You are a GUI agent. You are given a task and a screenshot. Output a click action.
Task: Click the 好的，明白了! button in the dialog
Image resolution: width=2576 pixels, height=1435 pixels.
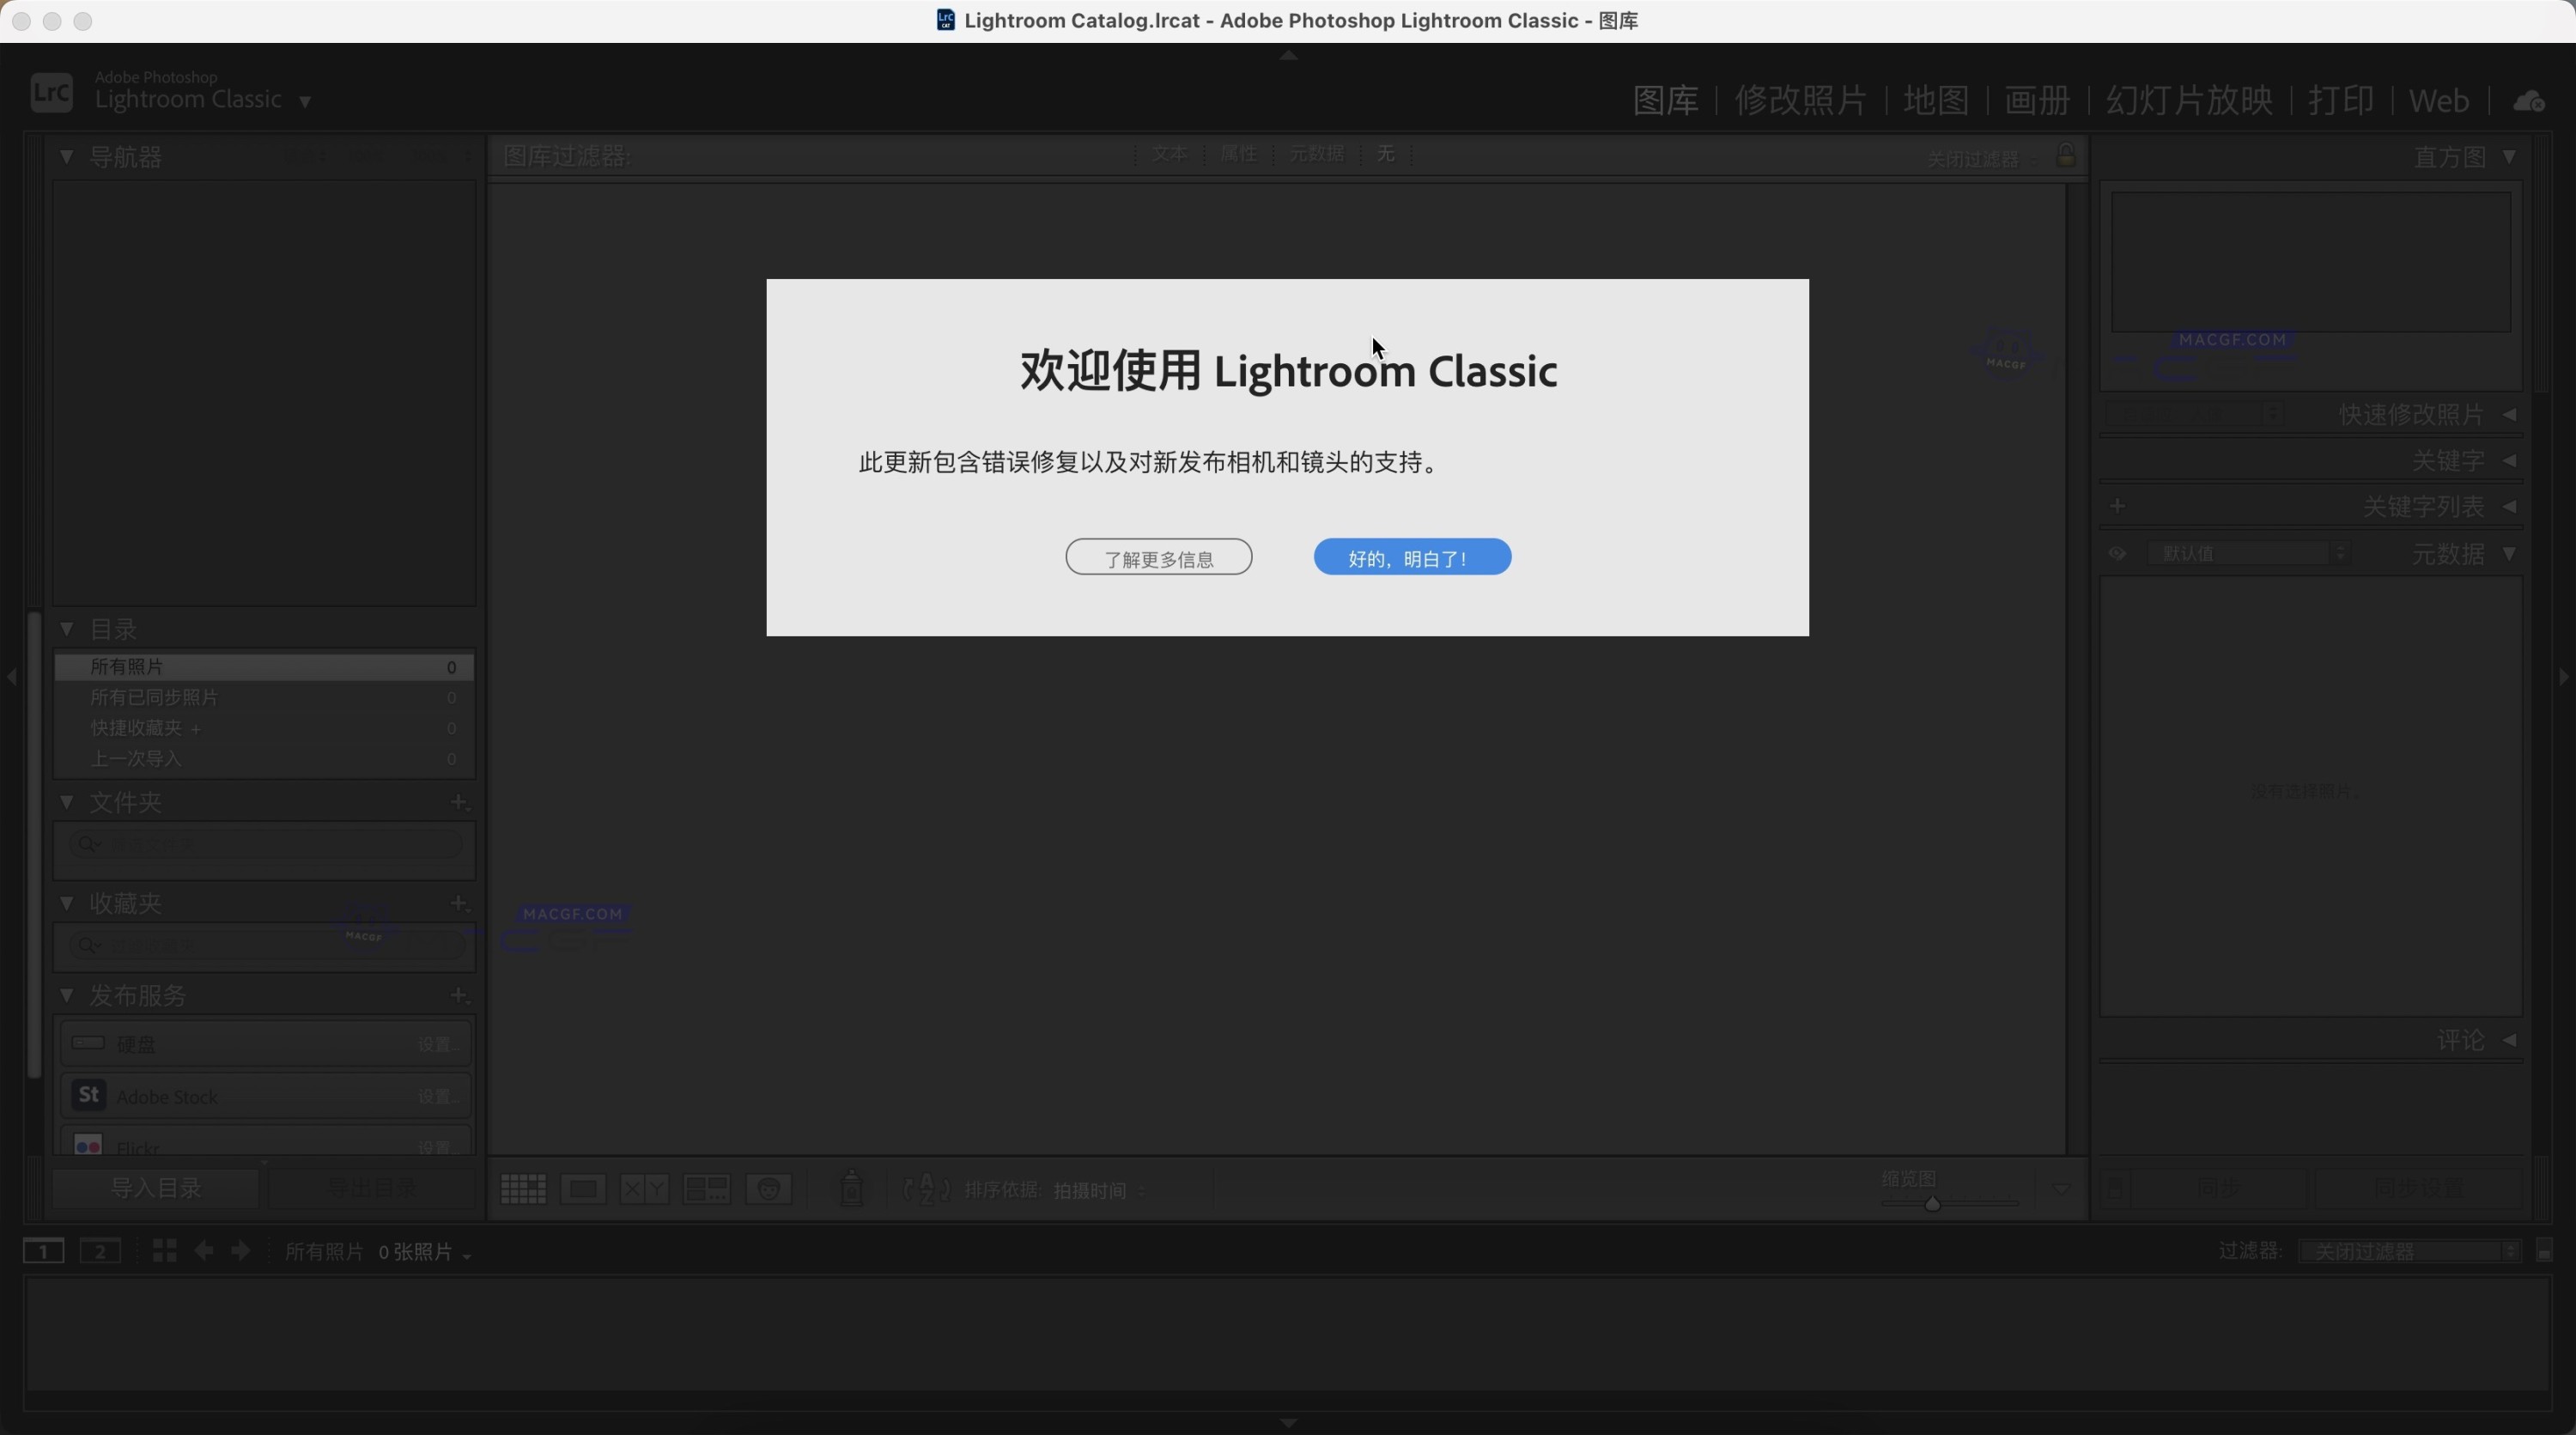pos(1411,557)
